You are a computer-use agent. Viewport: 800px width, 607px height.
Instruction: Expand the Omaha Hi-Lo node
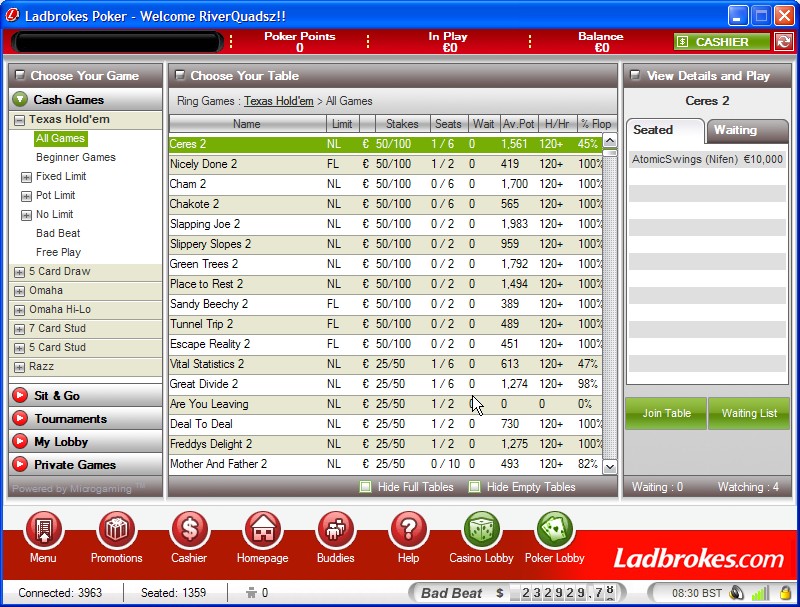pos(19,310)
